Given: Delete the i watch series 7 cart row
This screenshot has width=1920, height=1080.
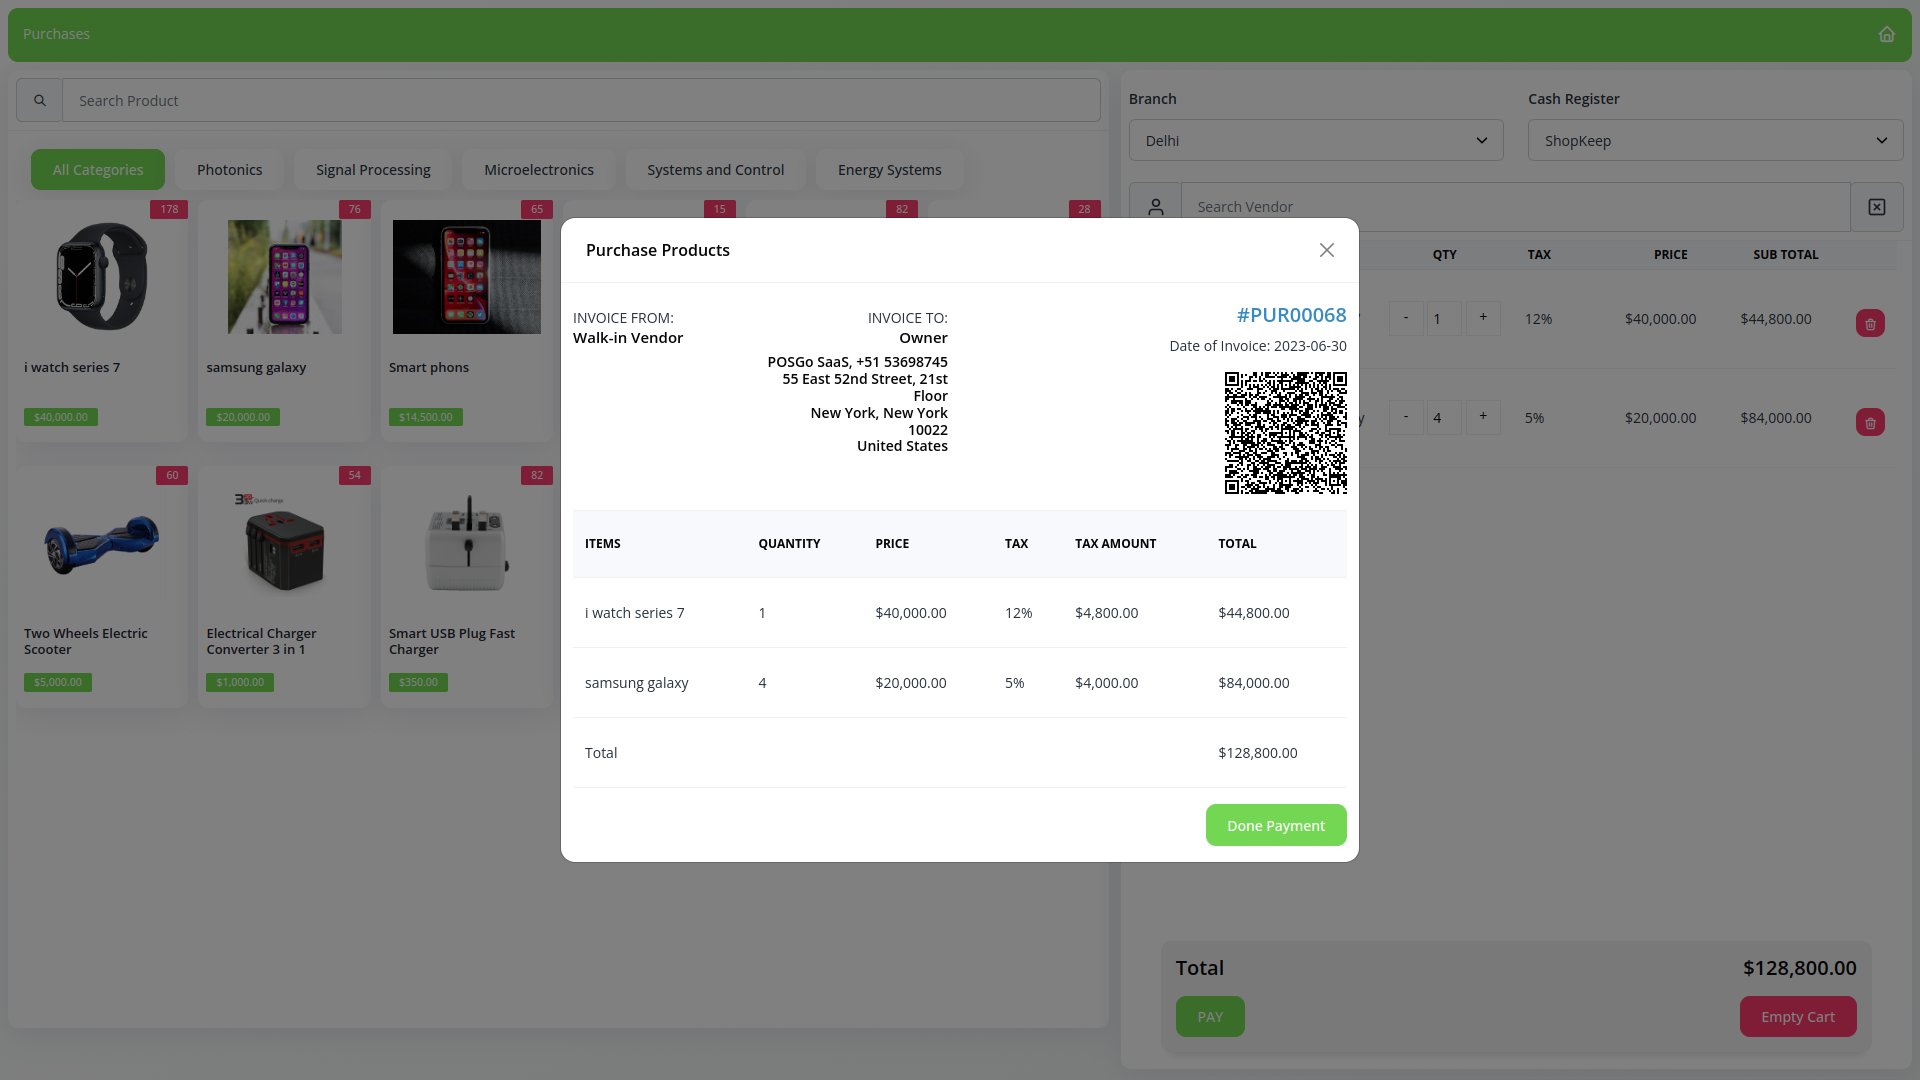Looking at the screenshot, I should pos(1870,324).
